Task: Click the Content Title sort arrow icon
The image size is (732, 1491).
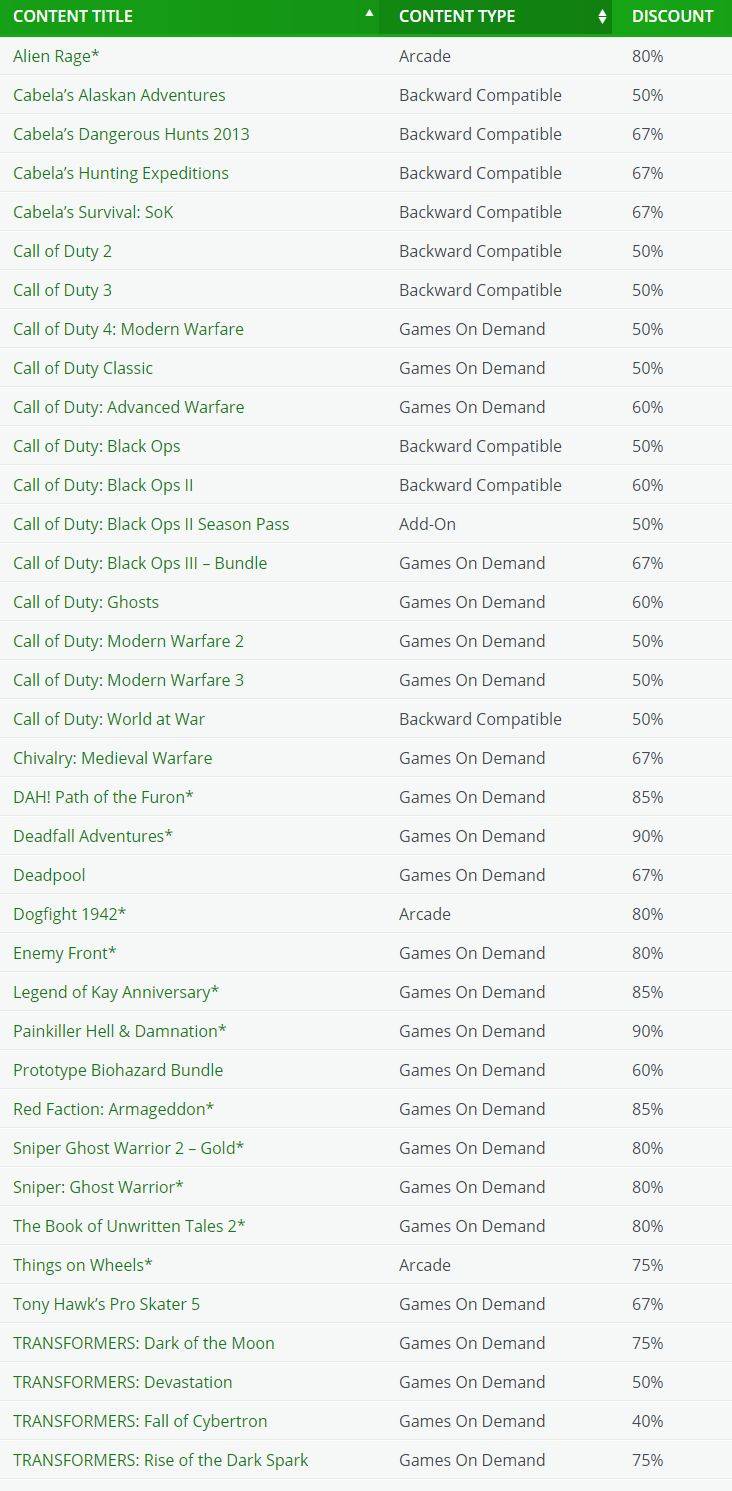Action: [x=369, y=13]
